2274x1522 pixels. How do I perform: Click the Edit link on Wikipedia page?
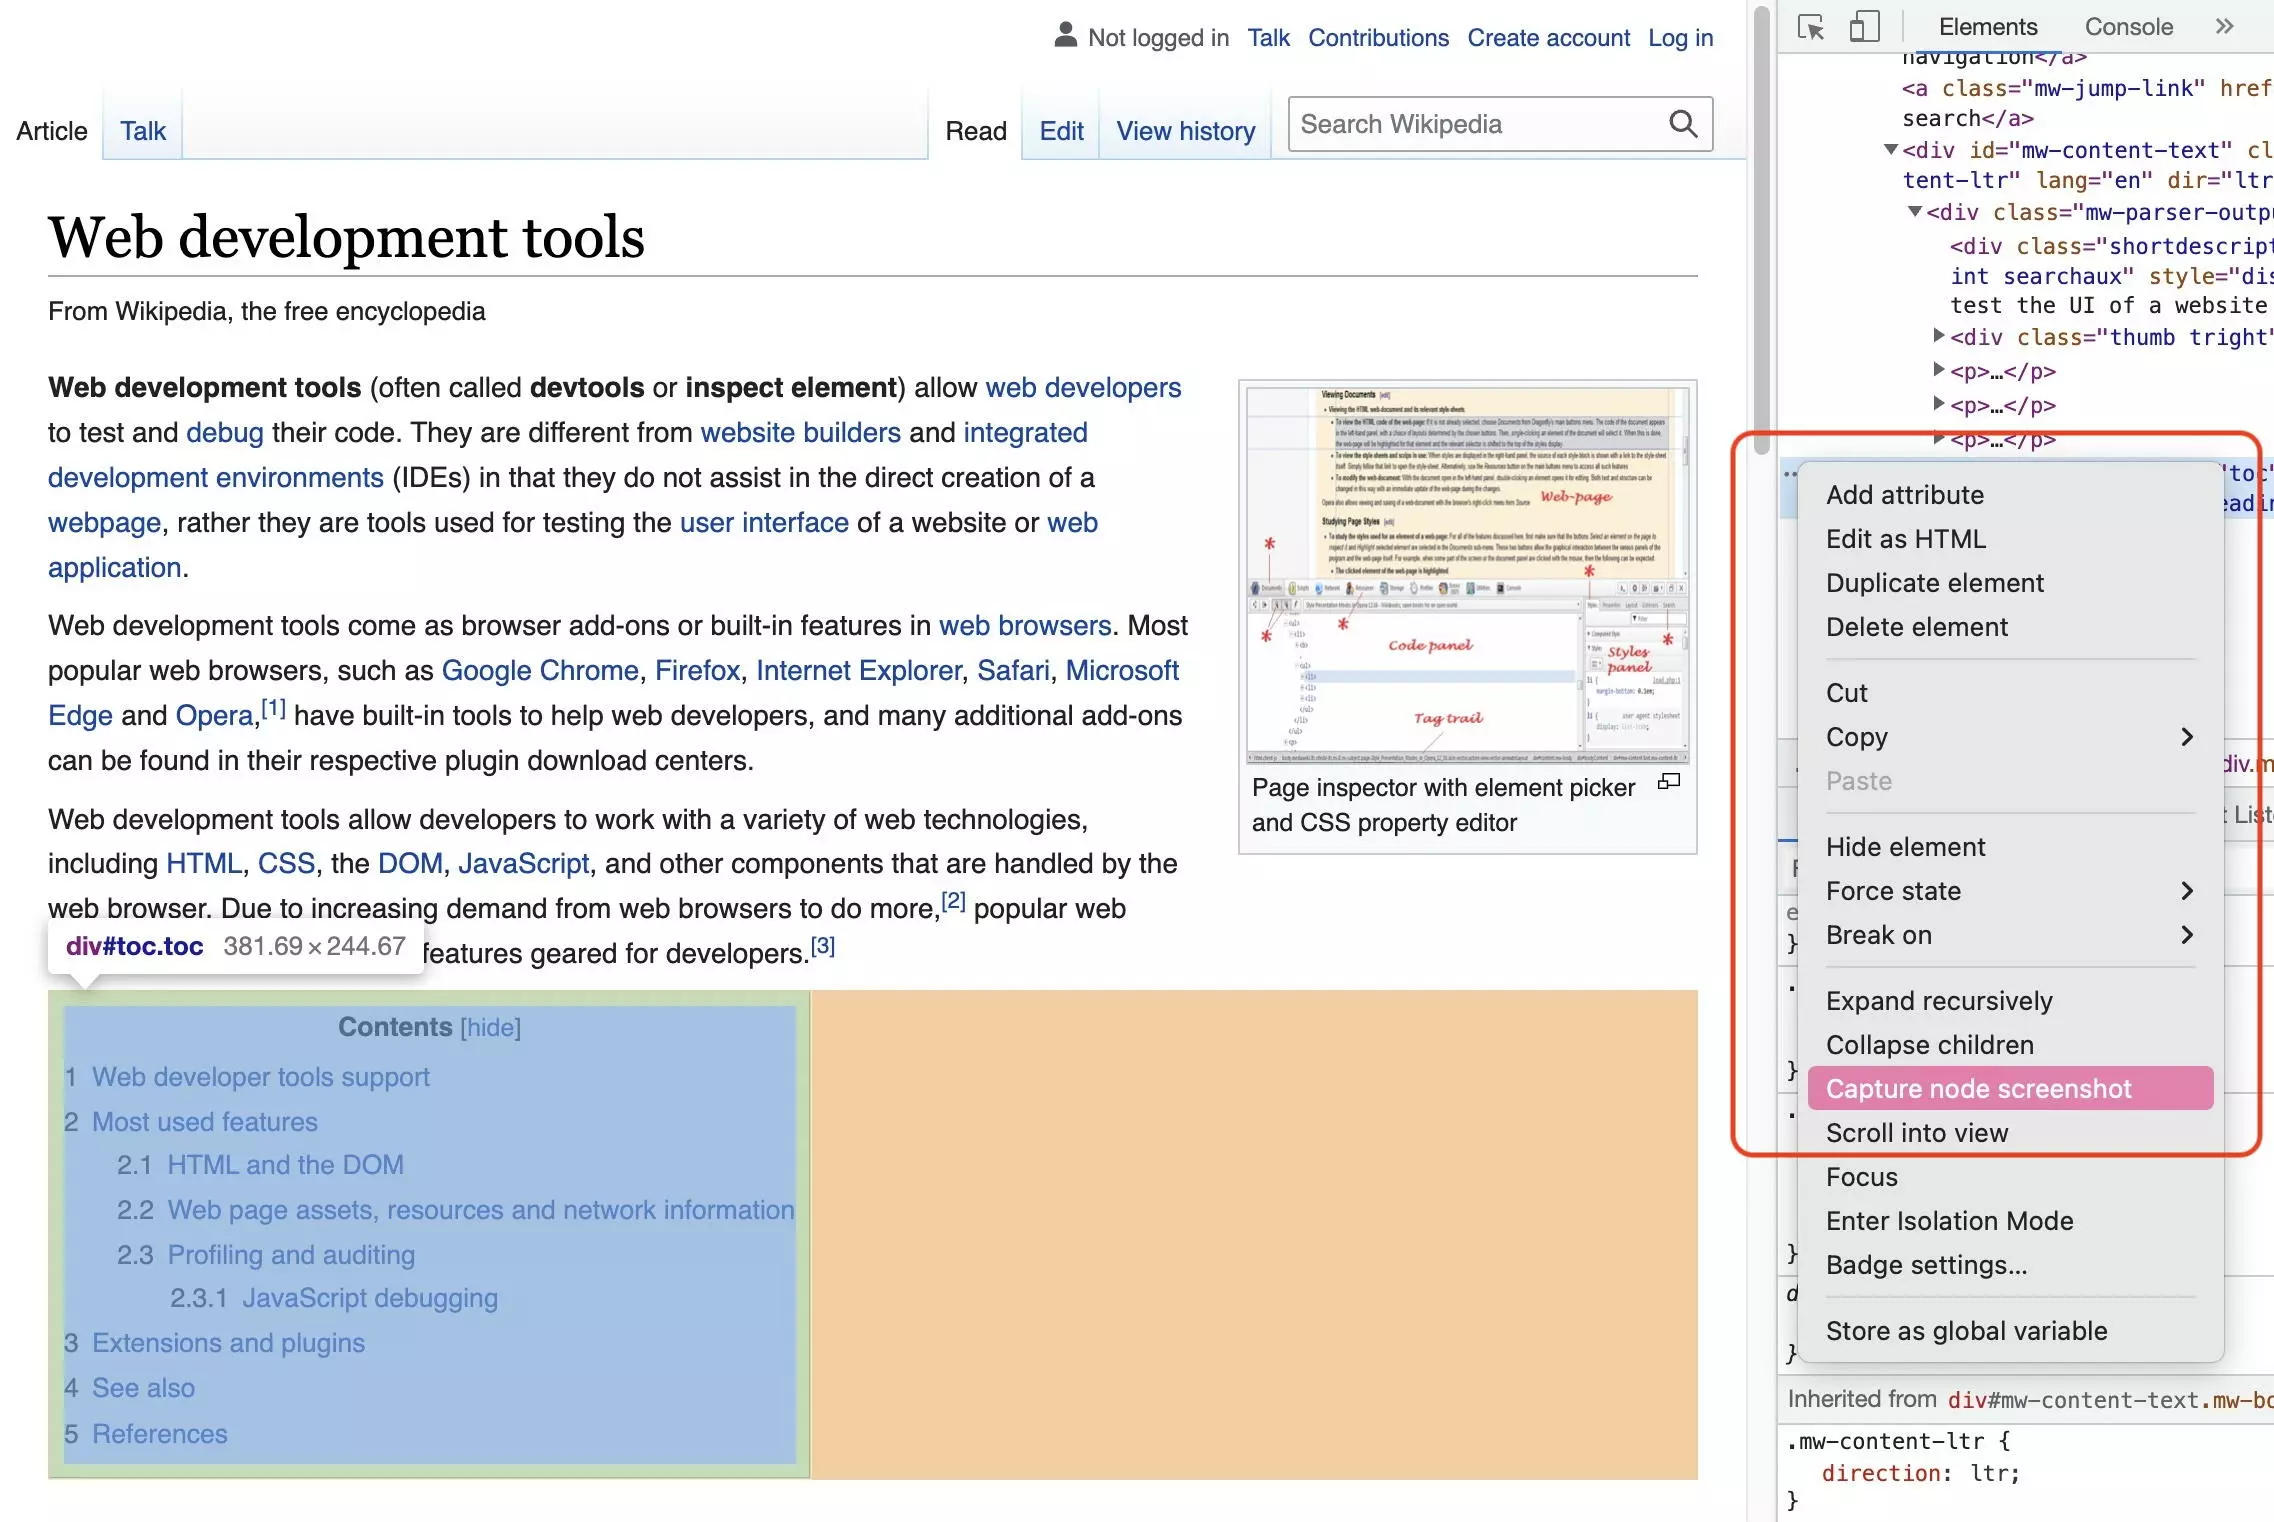[x=1058, y=131]
